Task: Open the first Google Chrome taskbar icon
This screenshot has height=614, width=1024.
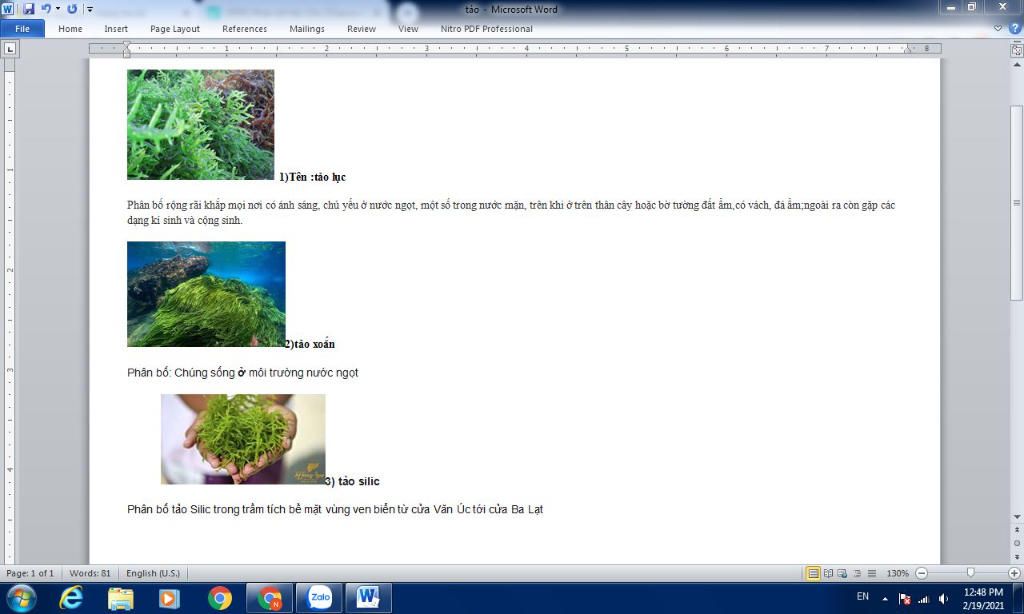Action: coord(219,598)
